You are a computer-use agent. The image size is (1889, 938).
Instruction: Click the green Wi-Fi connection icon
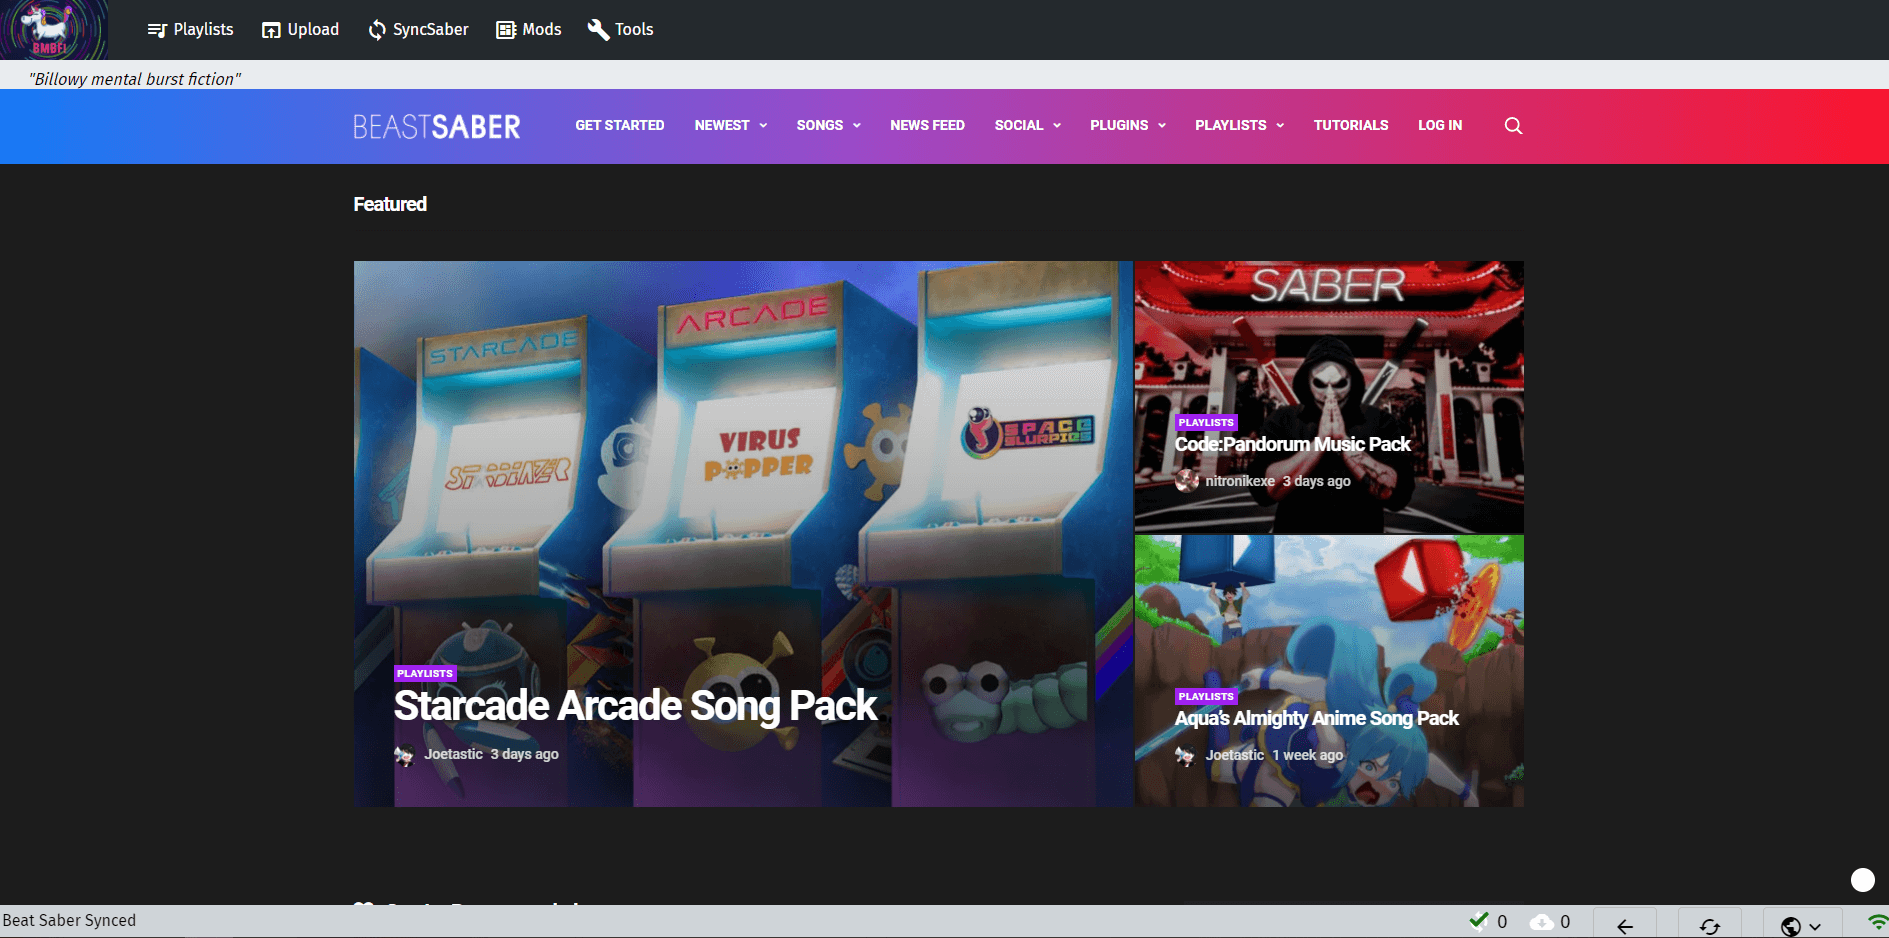point(1878,922)
